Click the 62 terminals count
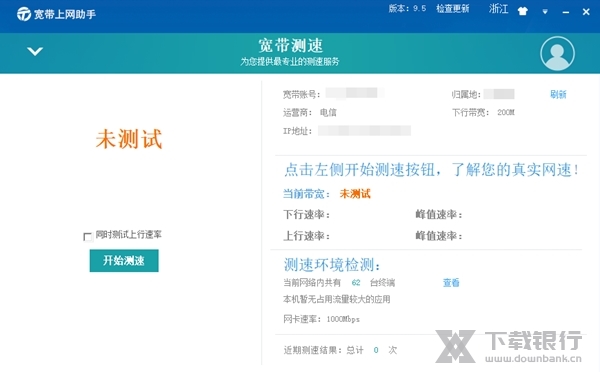The width and height of the screenshot is (600, 372). point(356,283)
